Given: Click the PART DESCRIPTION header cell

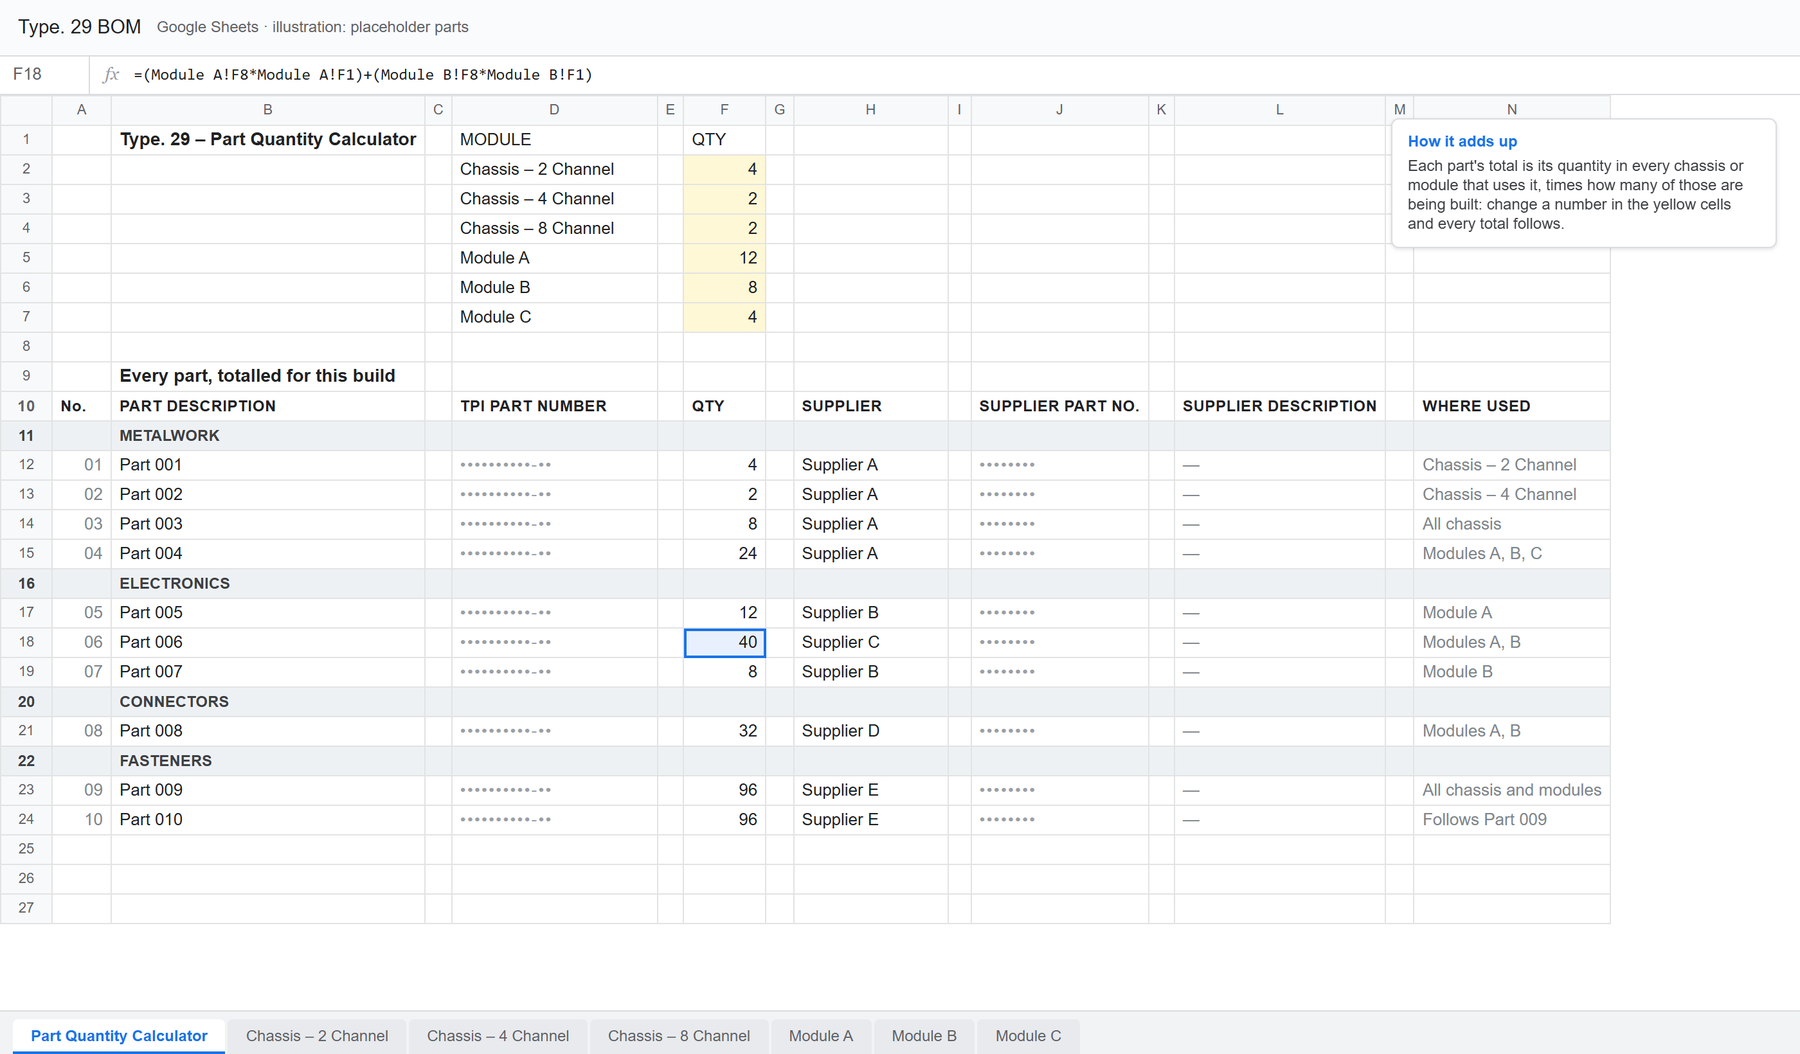Looking at the screenshot, I should click(x=267, y=406).
